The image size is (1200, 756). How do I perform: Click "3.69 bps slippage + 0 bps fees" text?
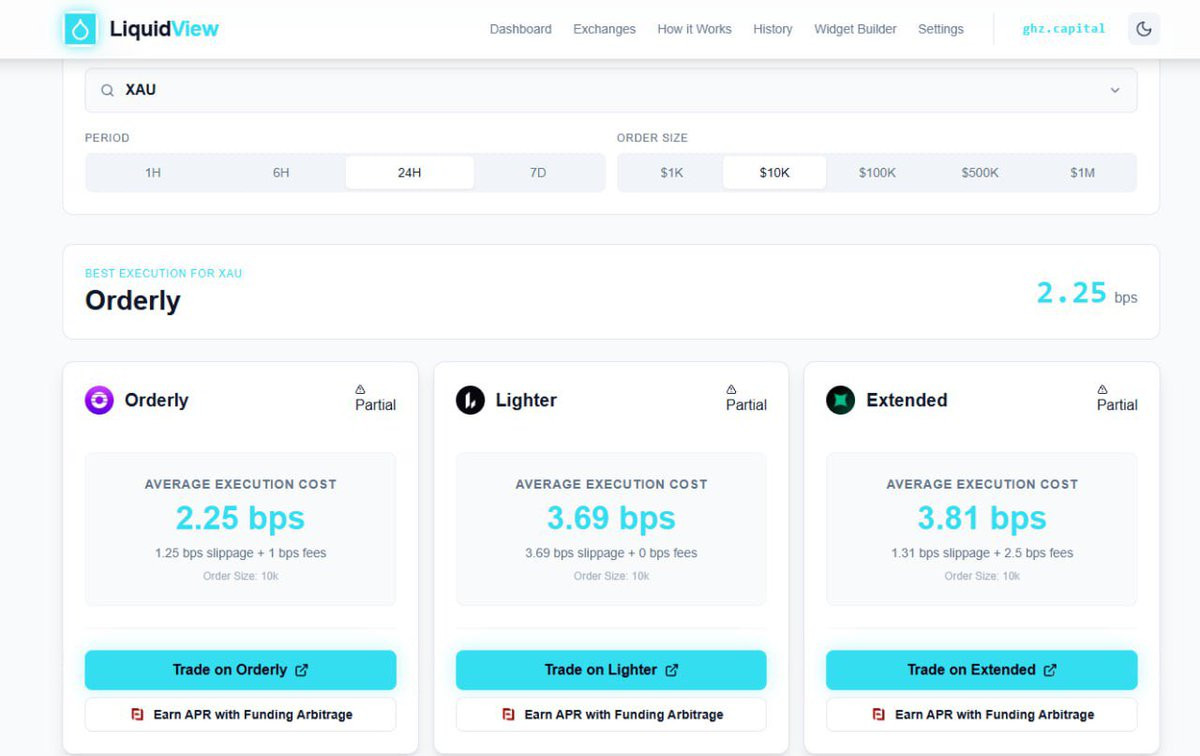[x=611, y=553]
